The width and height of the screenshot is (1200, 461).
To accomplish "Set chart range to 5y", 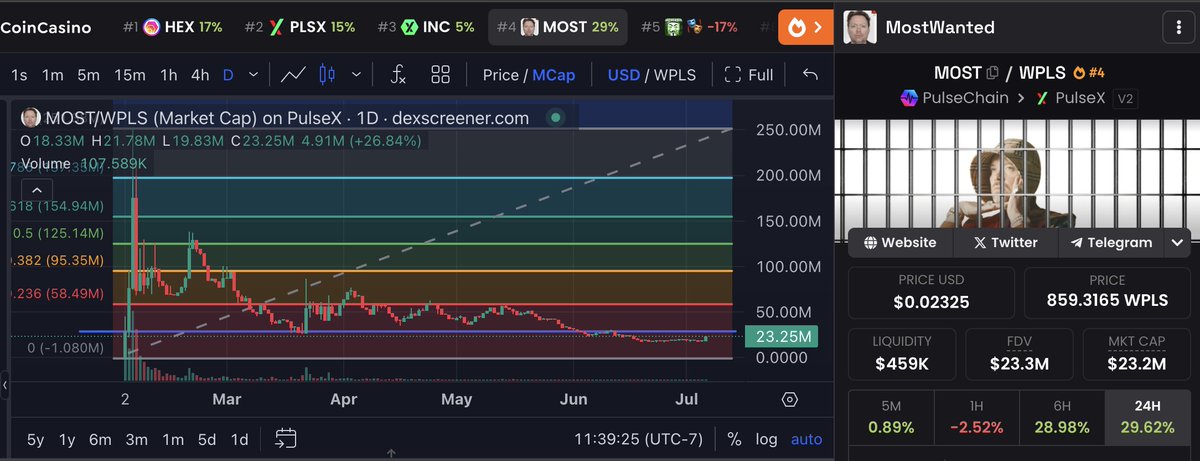I will coord(35,438).
